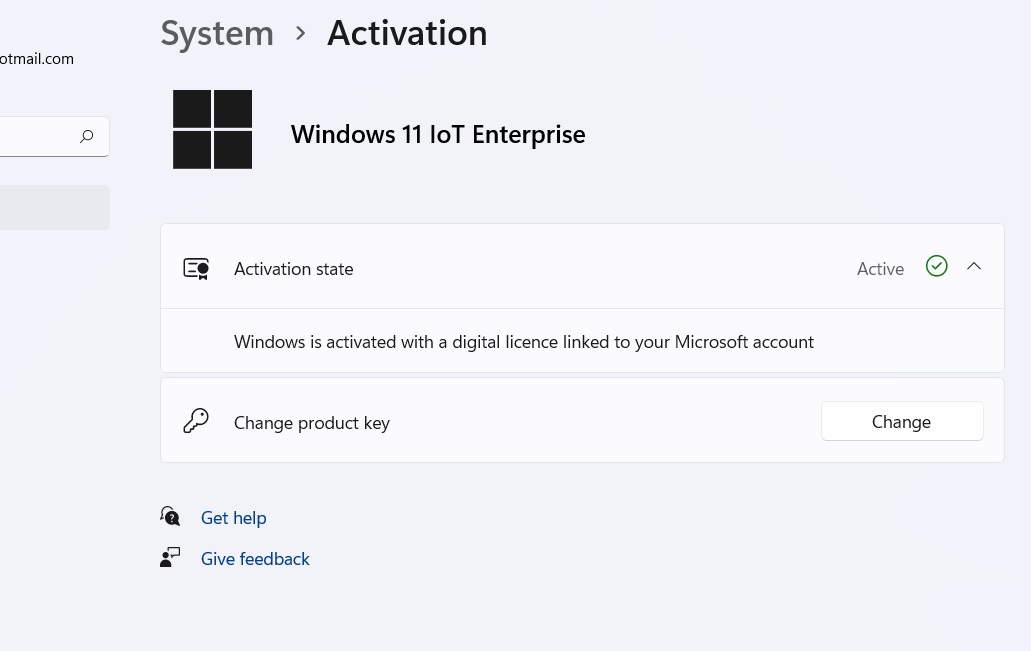Collapse the Activation state section
The height and width of the screenshot is (651, 1031).
point(974,267)
